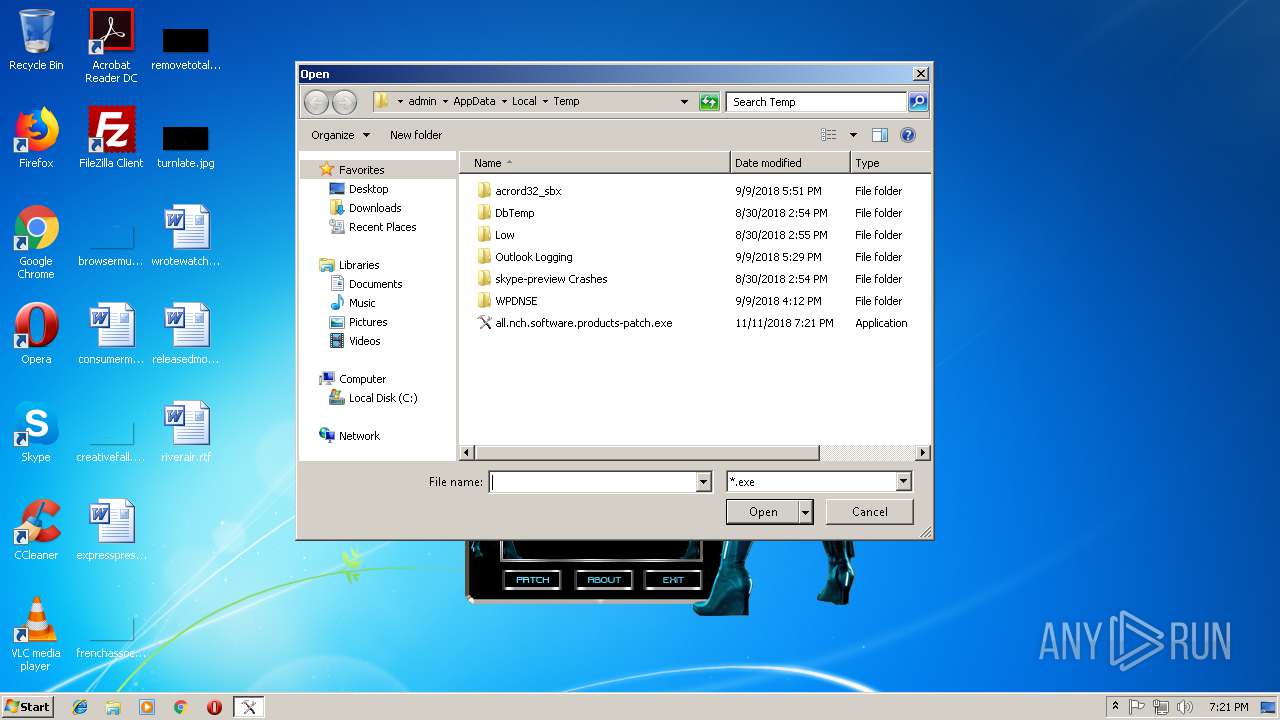Select riverair.rtf desktop document
The width and height of the screenshot is (1280, 720).
coord(186,432)
